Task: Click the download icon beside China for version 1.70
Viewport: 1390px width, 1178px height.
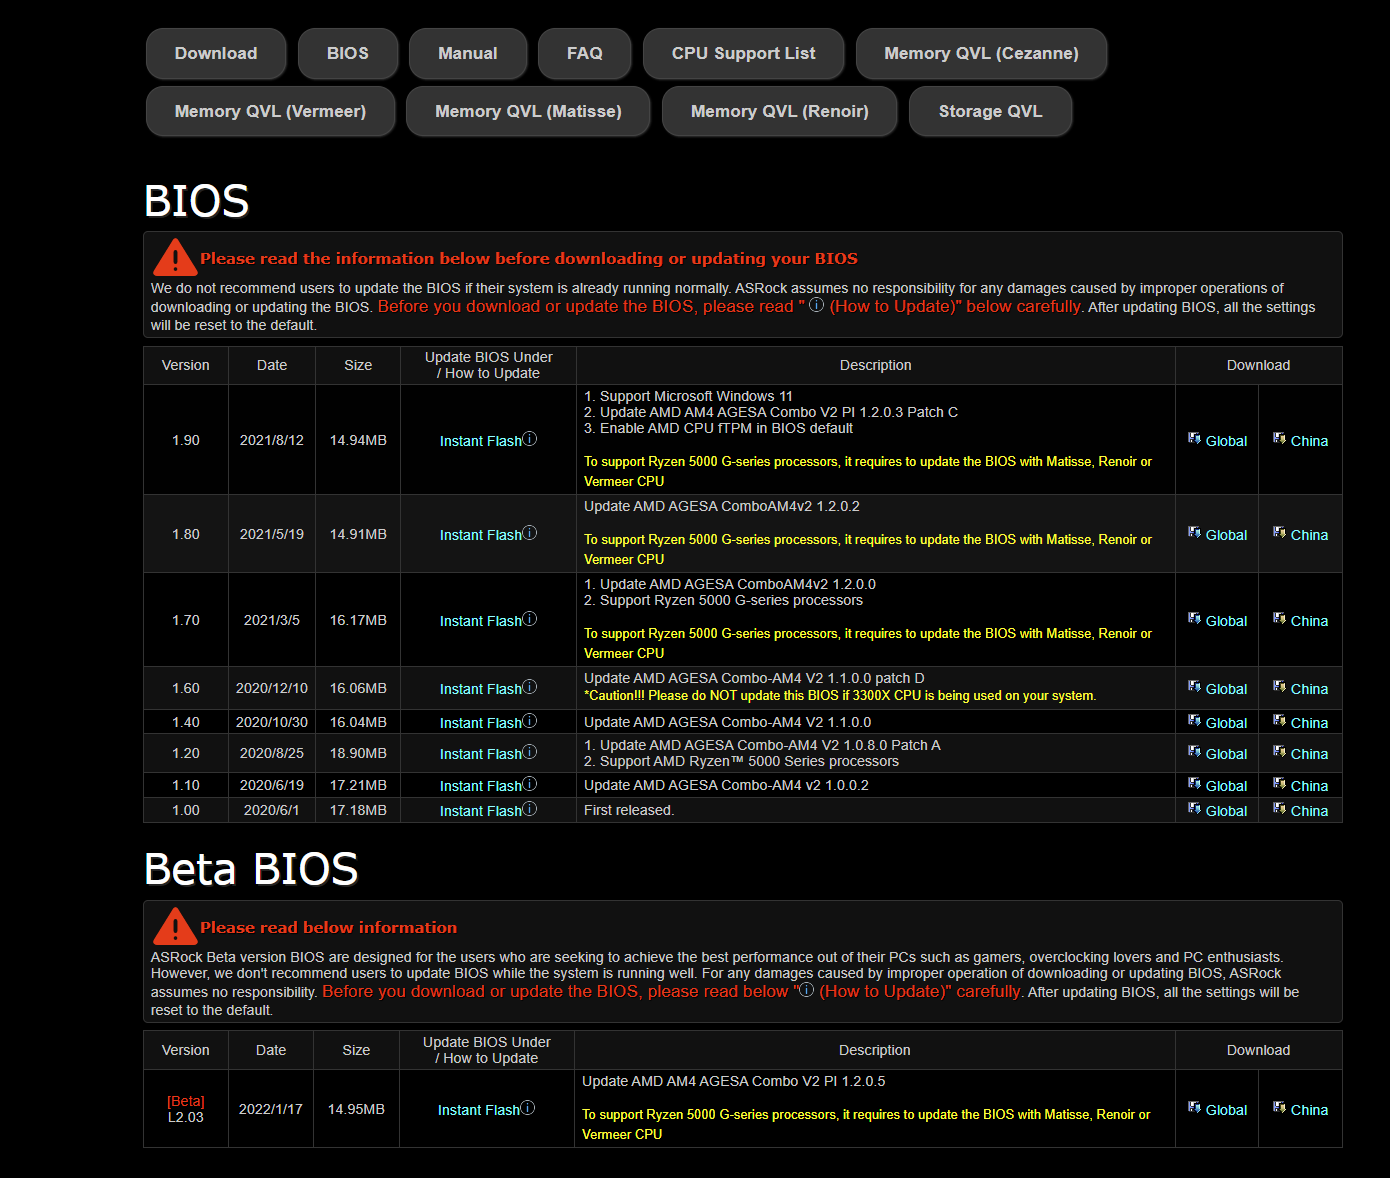Action: click(x=1279, y=618)
